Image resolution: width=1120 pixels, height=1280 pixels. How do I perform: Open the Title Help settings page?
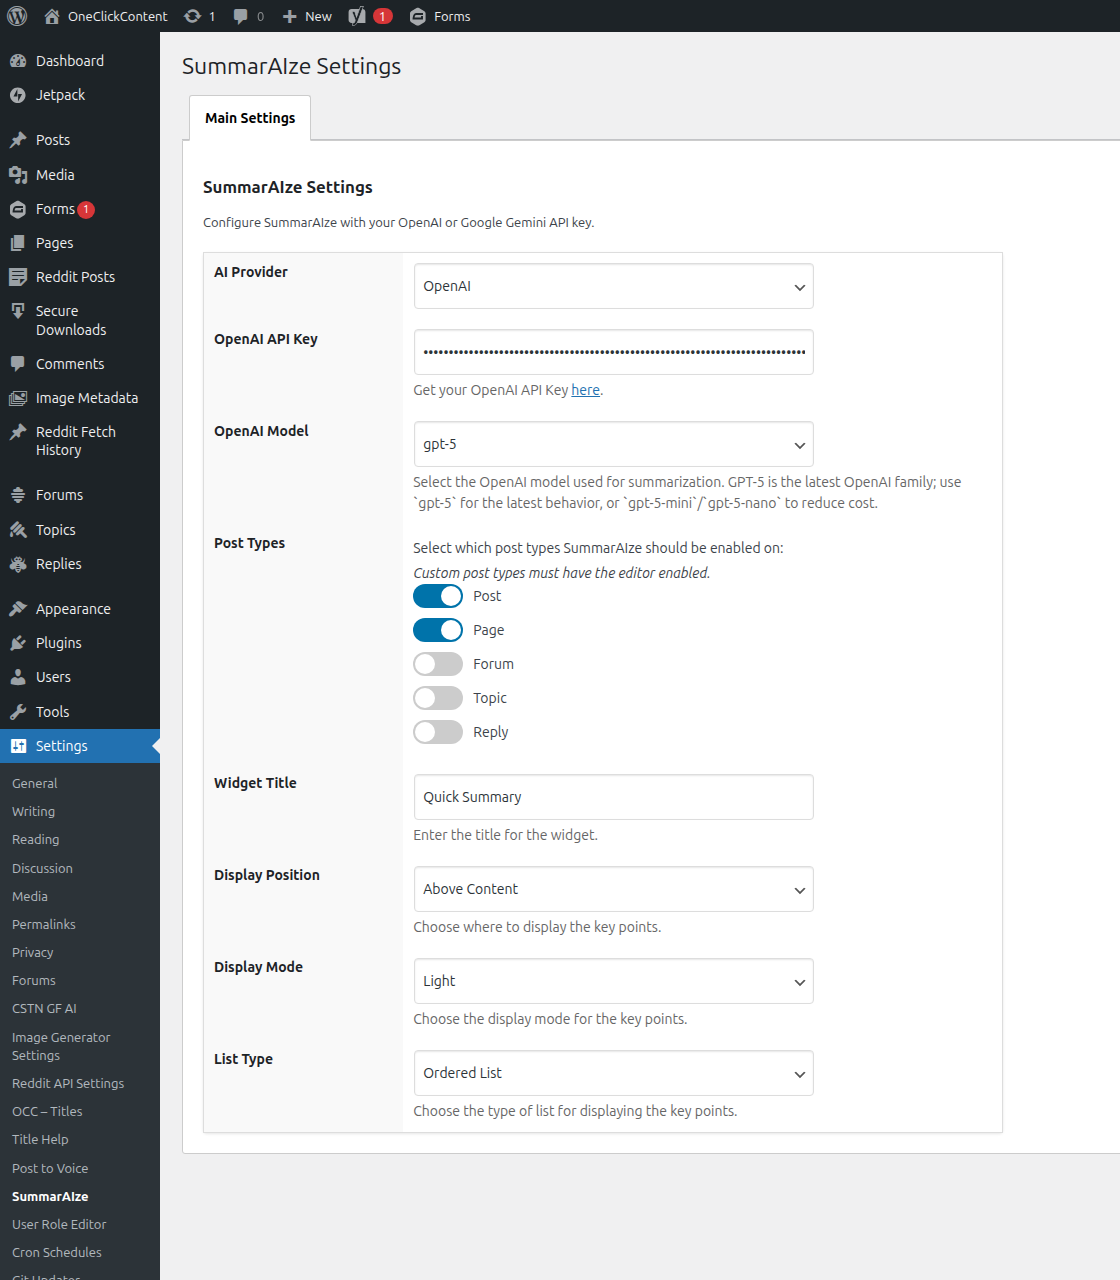click(40, 1139)
